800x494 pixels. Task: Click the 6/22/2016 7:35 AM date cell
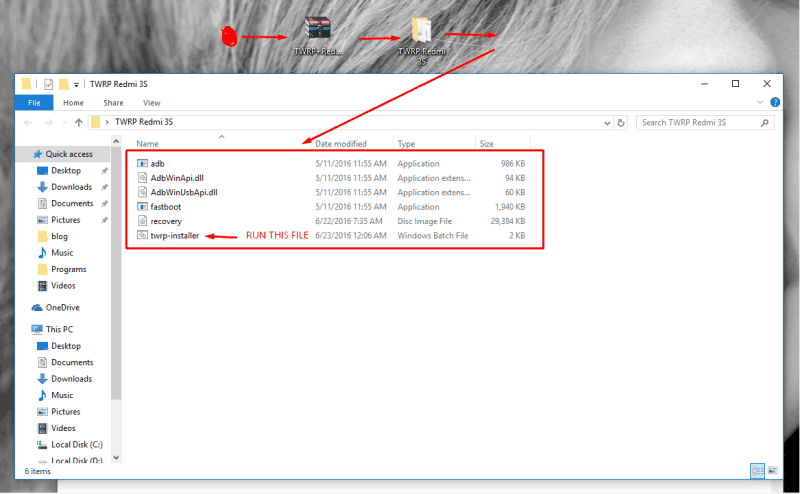coord(348,221)
